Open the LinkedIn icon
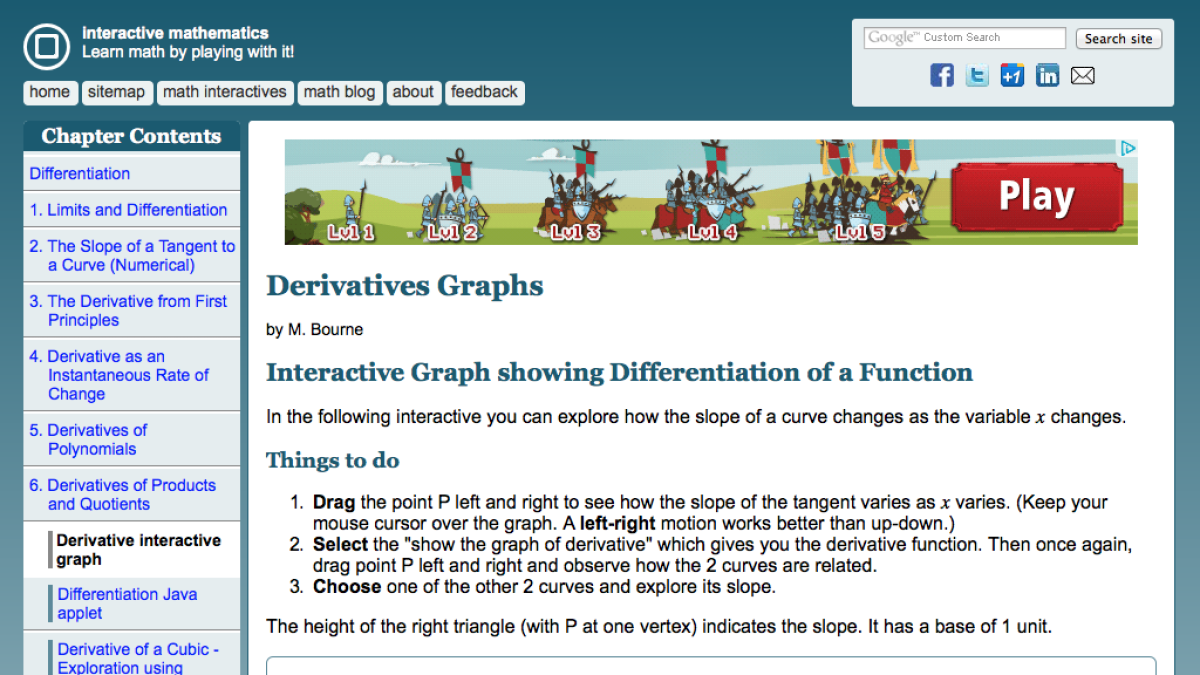This screenshot has height=675, width=1200. click(1047, 74)
